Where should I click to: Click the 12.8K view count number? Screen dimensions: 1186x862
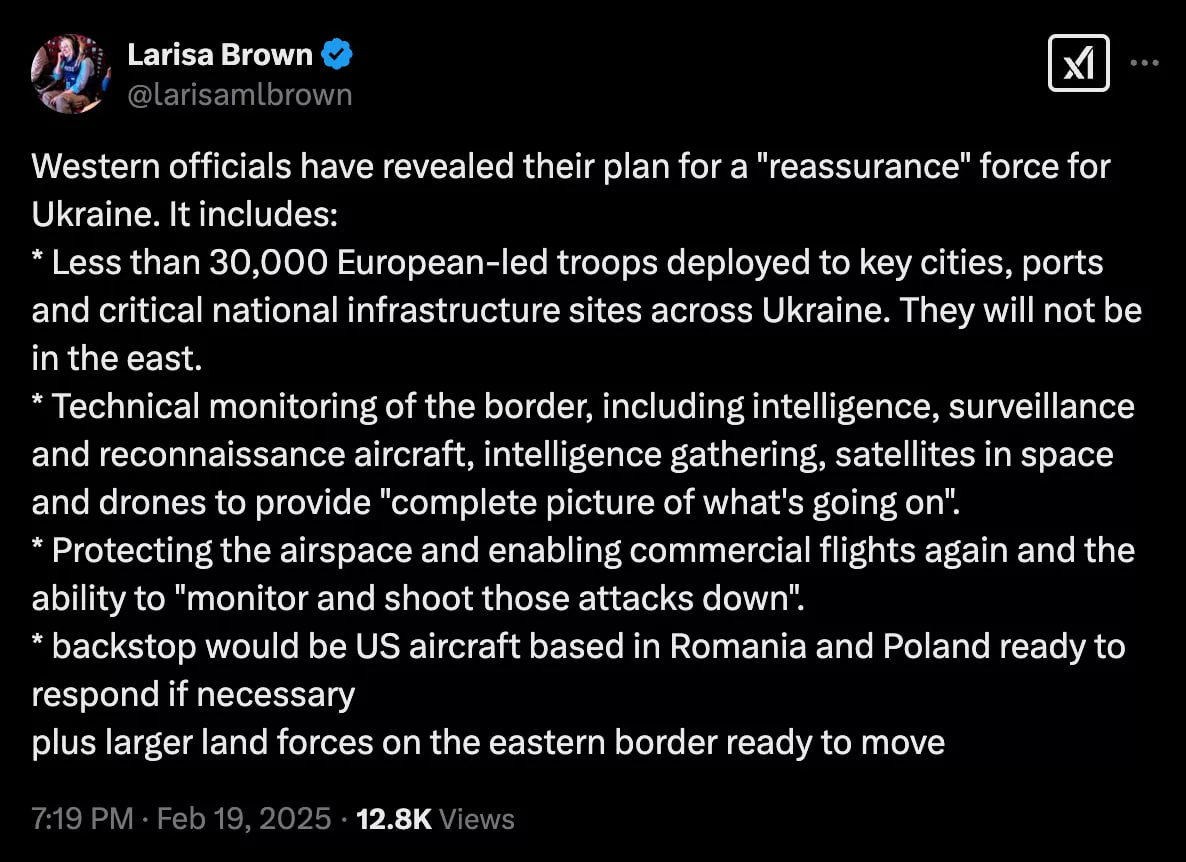pyautogui.click(x=393, y=819)
